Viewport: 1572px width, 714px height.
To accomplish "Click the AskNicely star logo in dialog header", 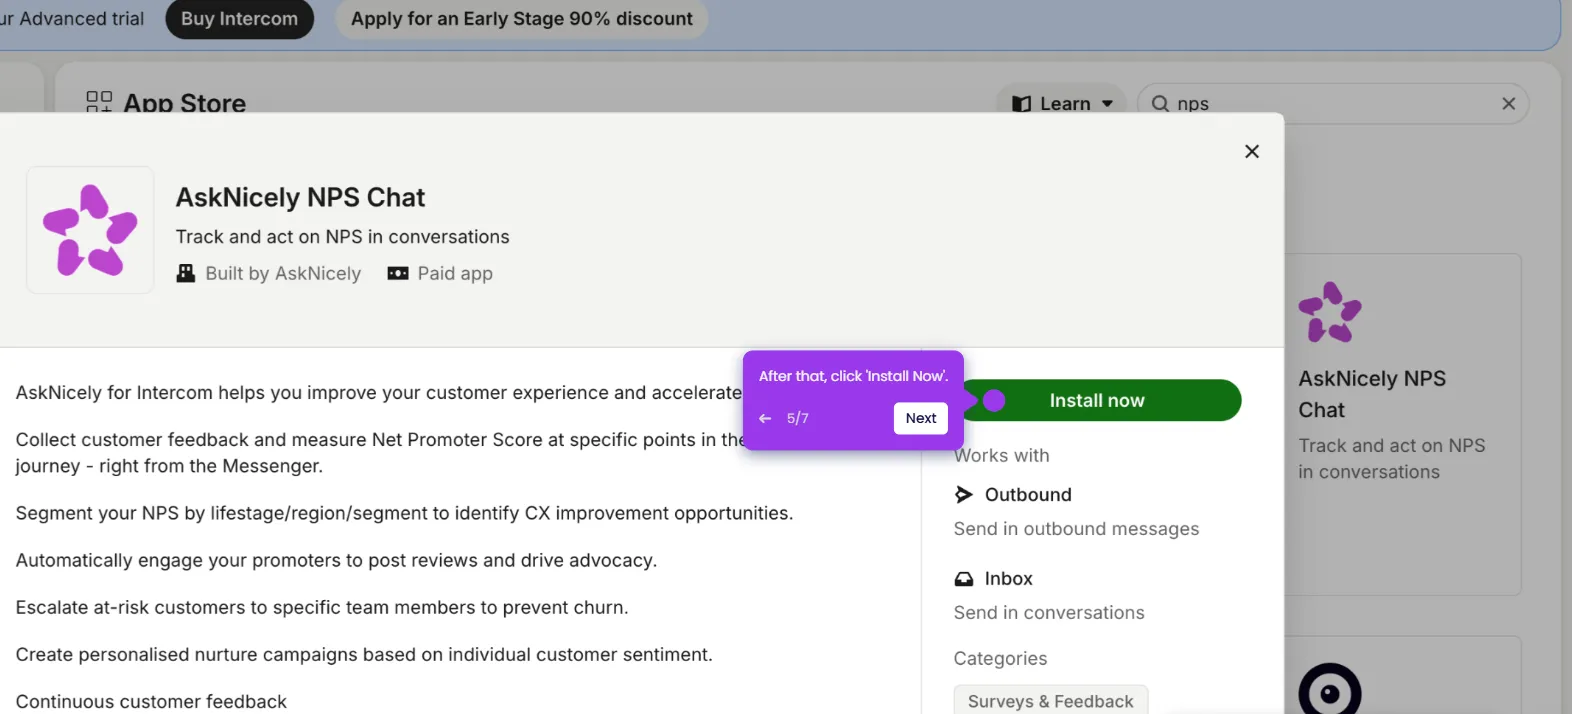I will [x=90, y=230].
